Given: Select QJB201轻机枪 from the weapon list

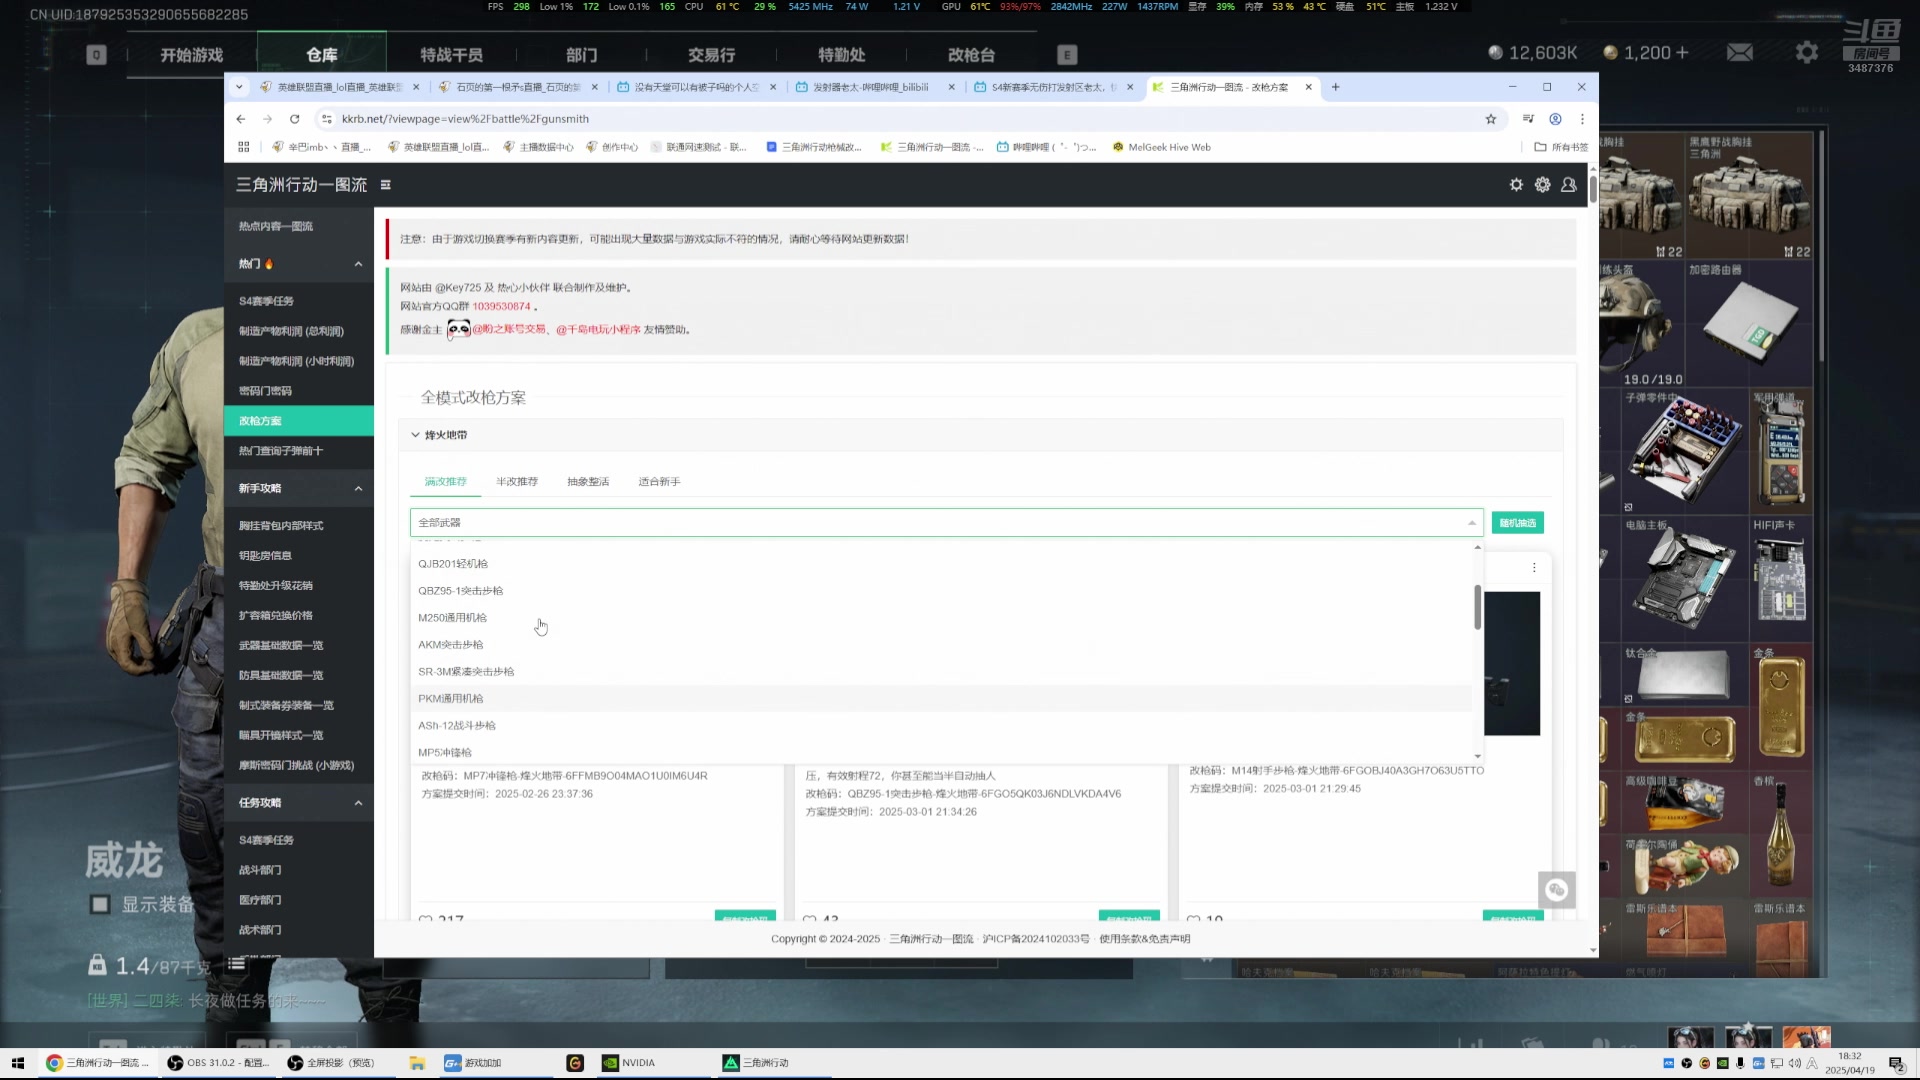Looking at the screenshot, I should coord(940,564).
